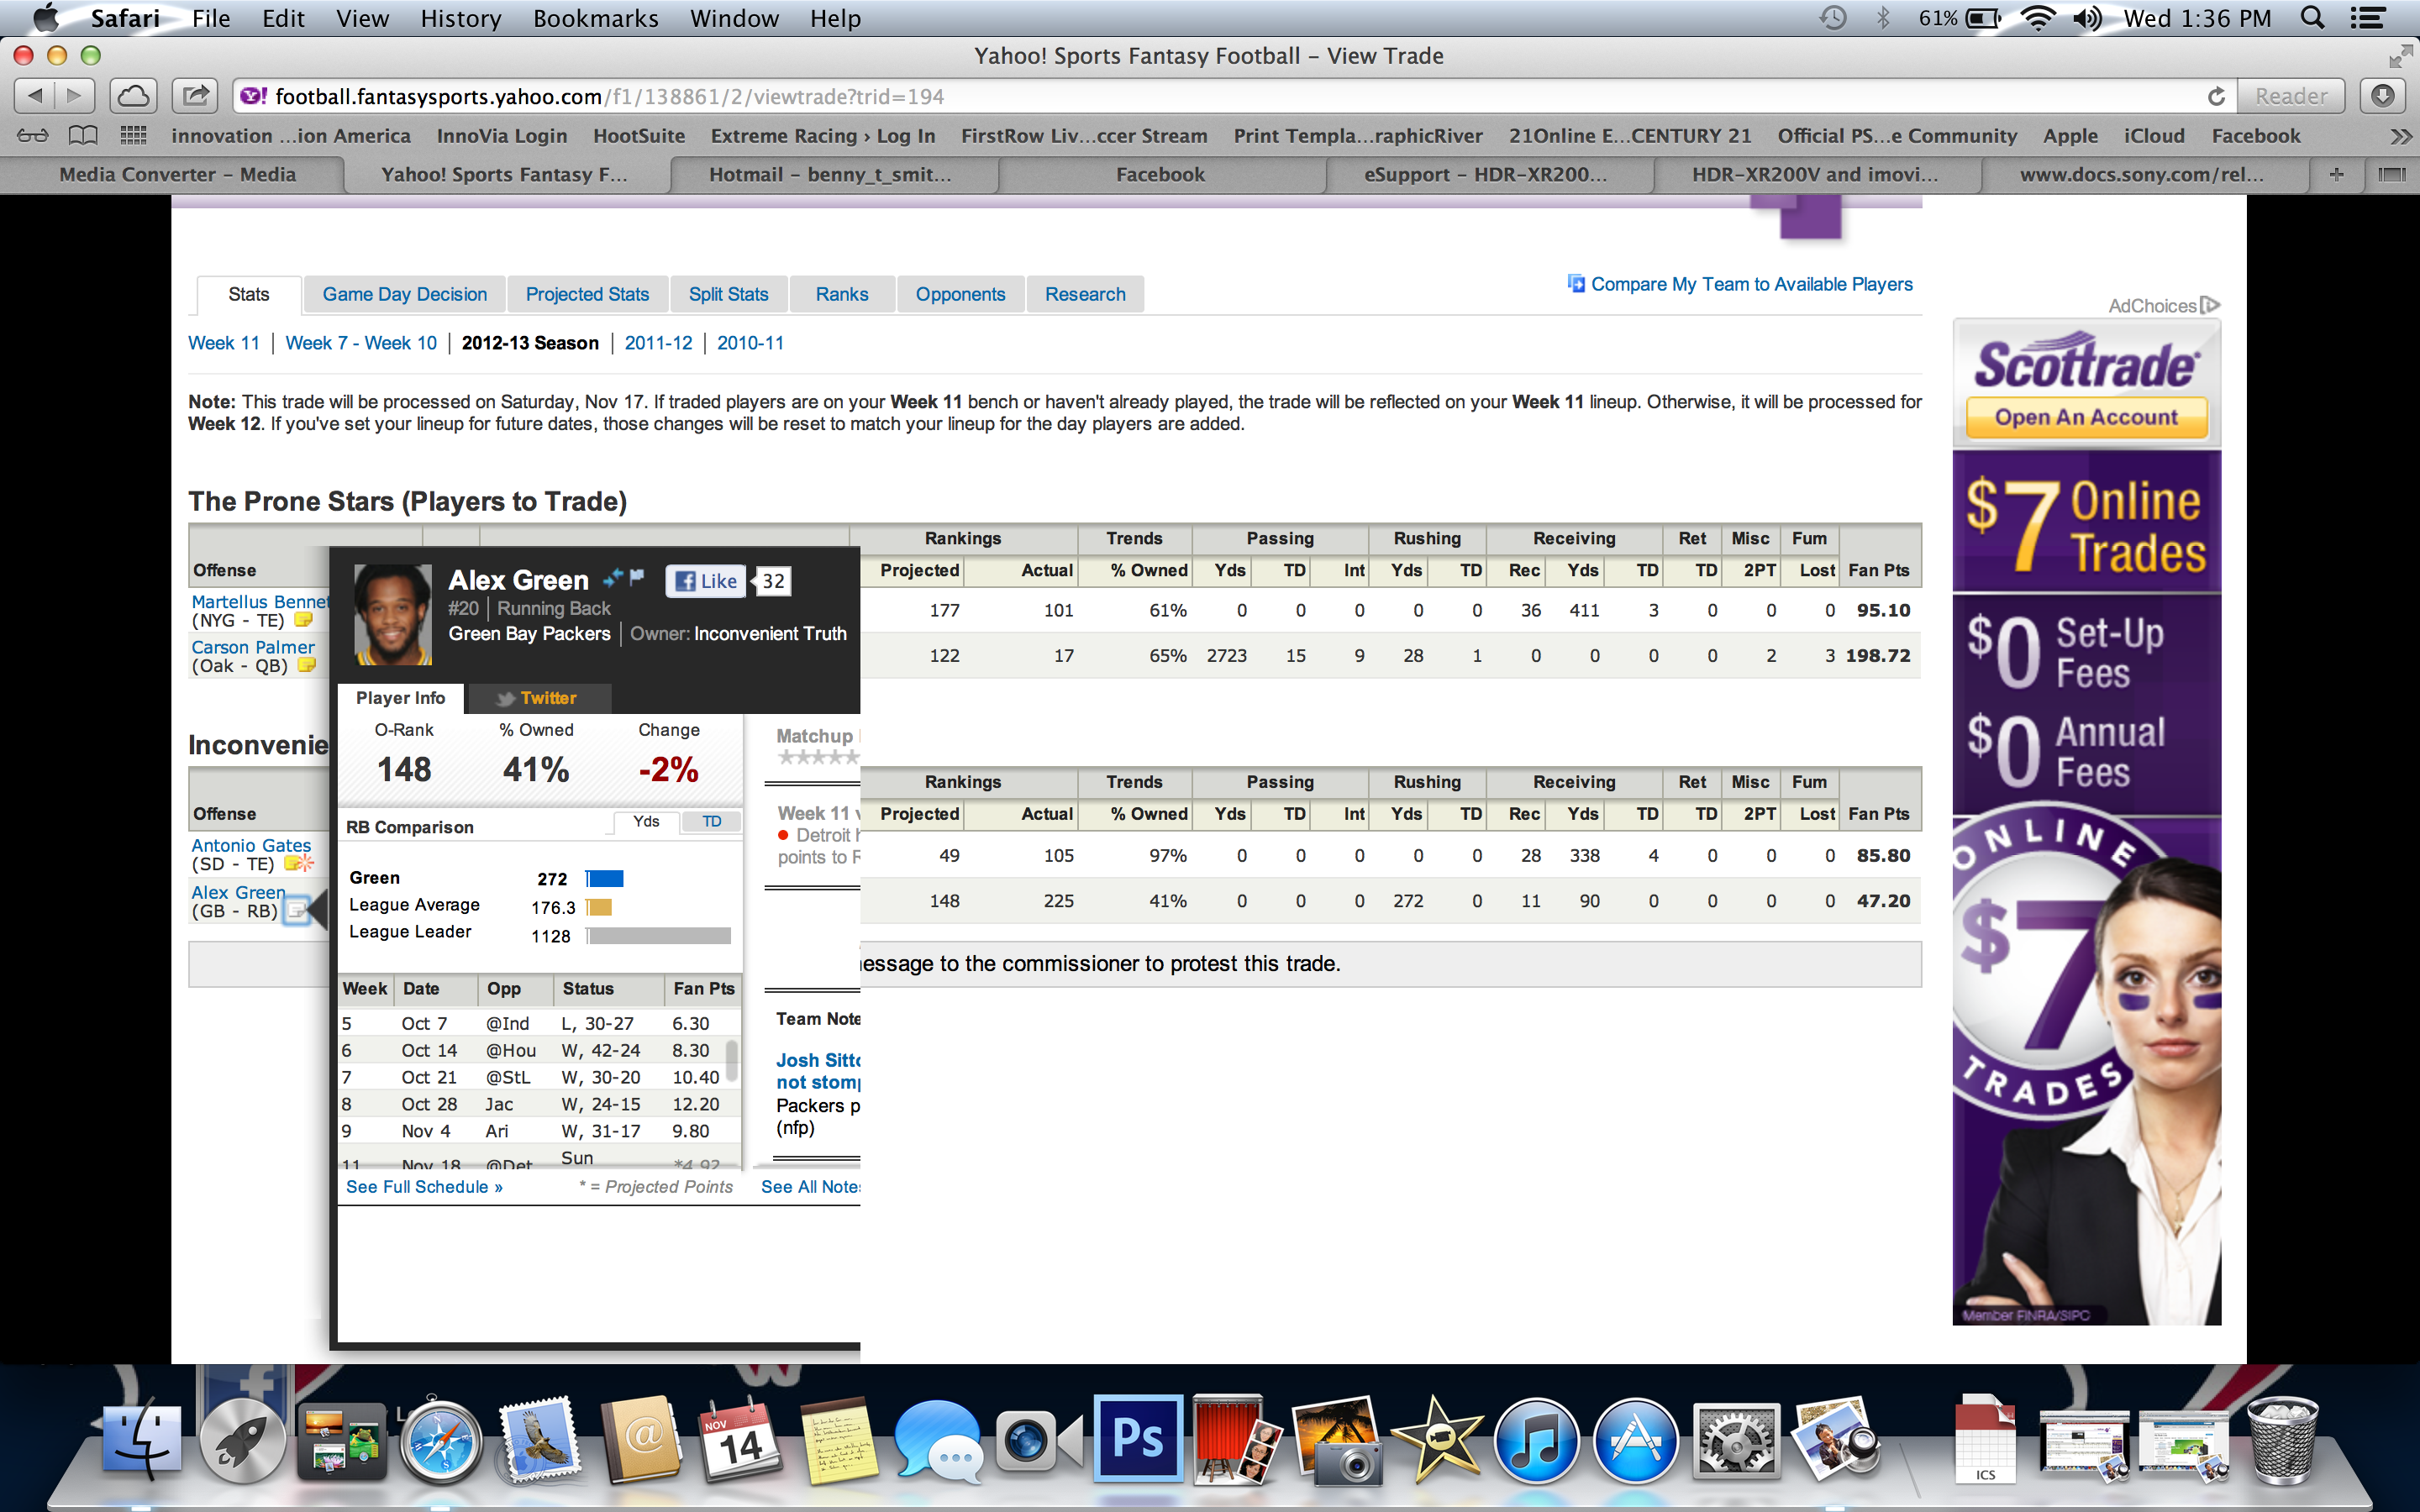Click Alex Green's headshot photo
This screenshot has width=2420, height=1512.
tap(393, 614)
